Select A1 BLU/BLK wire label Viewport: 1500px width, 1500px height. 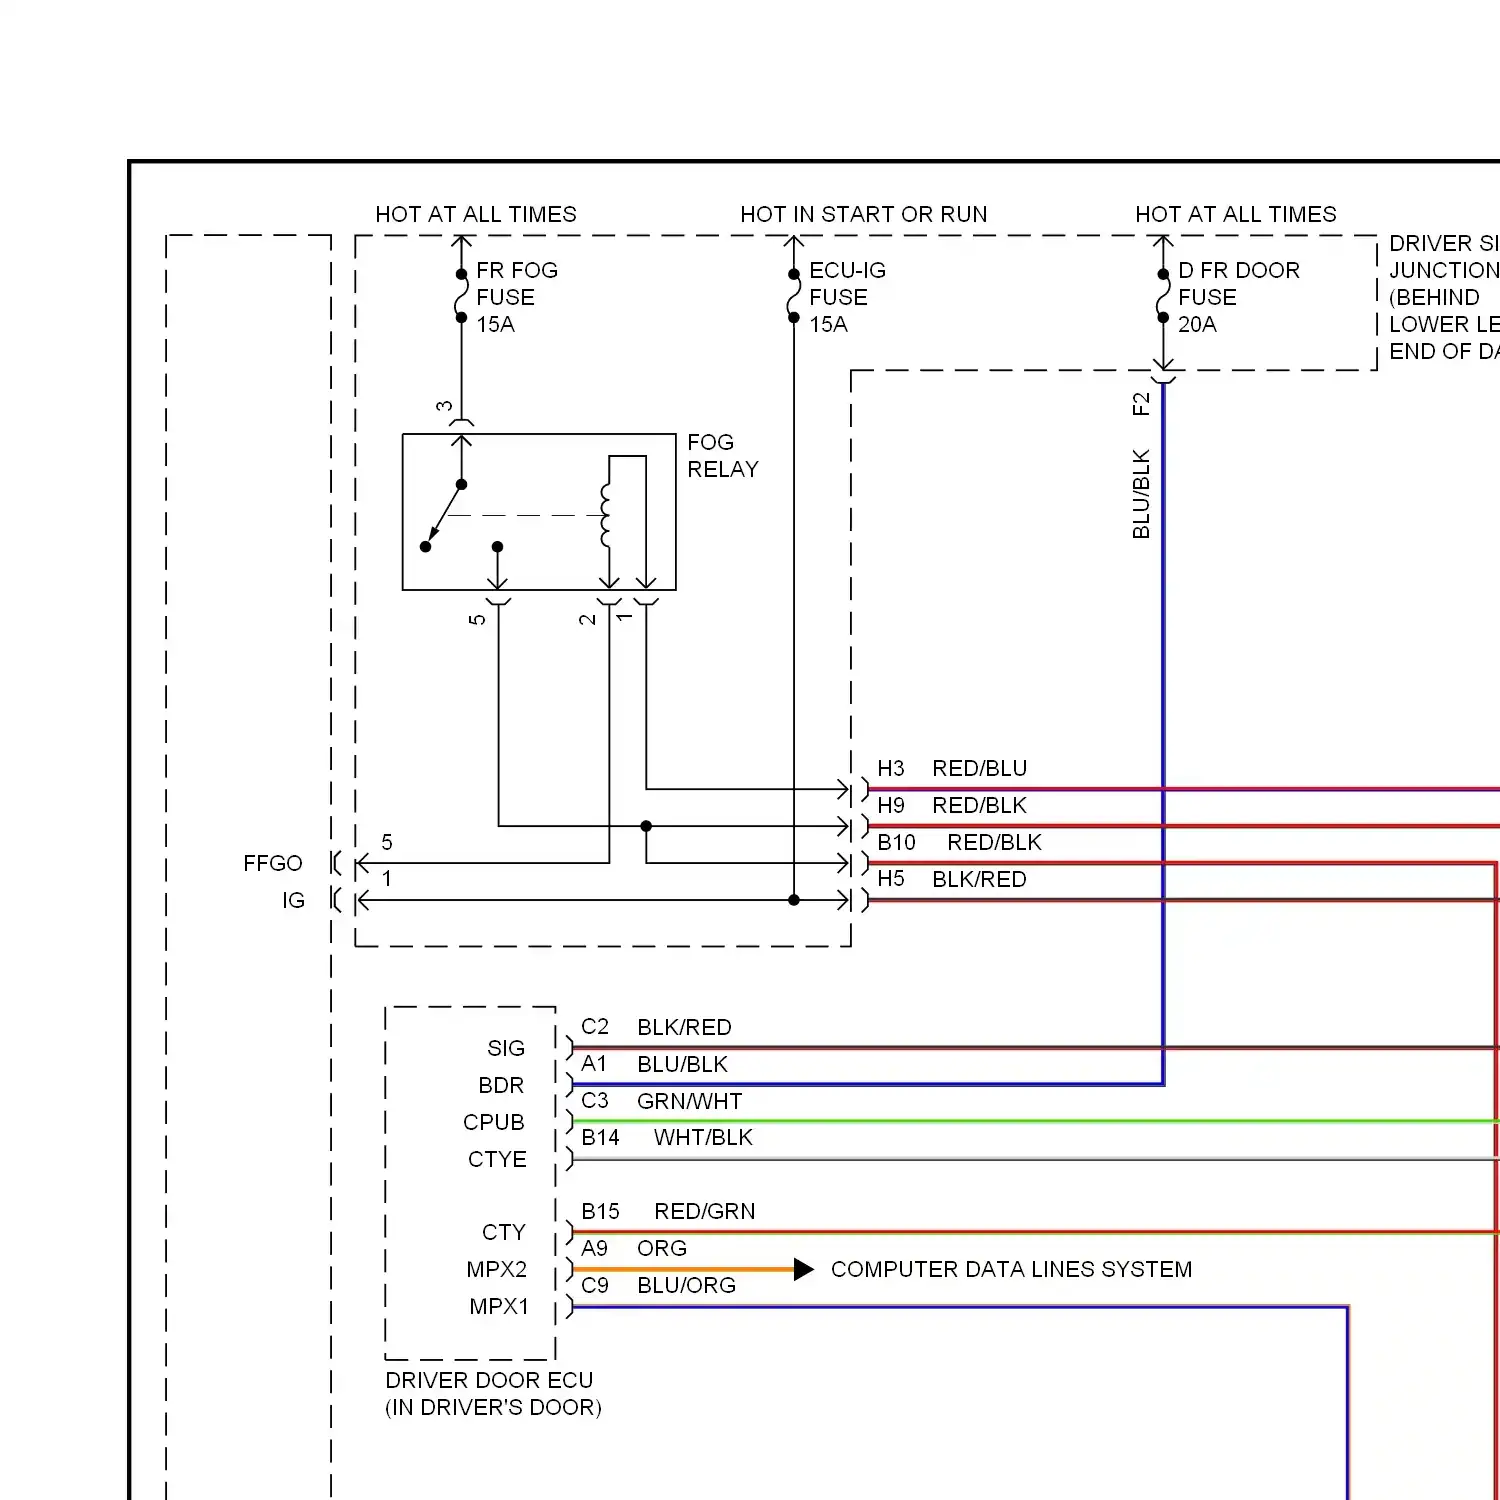tap(654, 1064)
